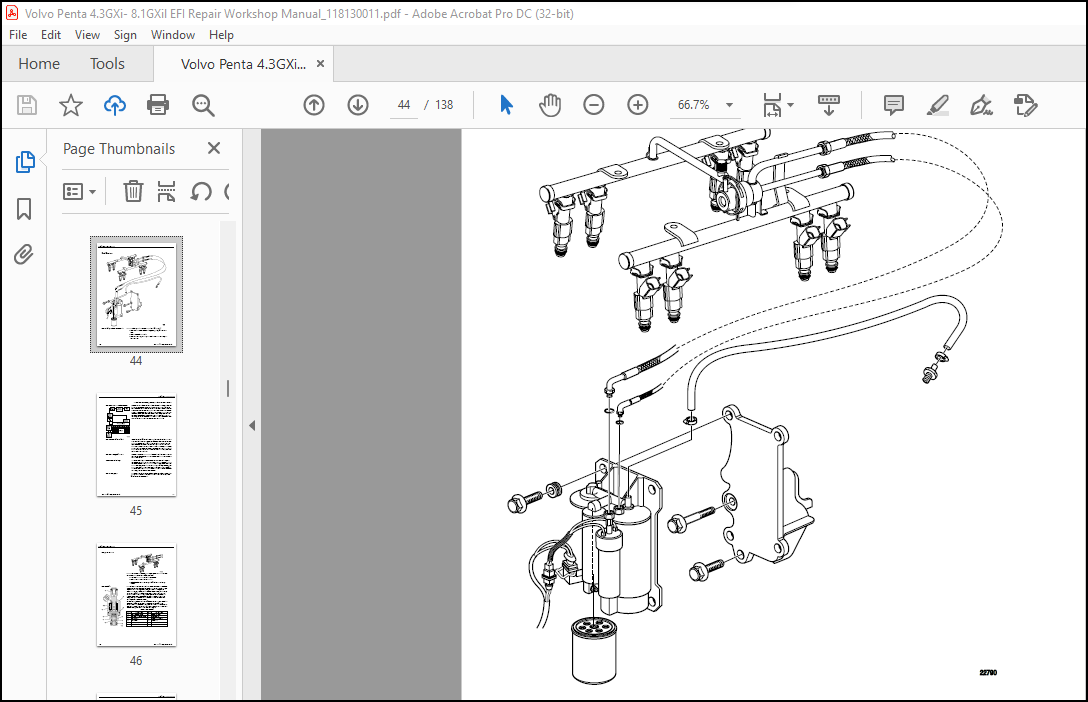Open the Find text magnifier tool

click(203, 105)
